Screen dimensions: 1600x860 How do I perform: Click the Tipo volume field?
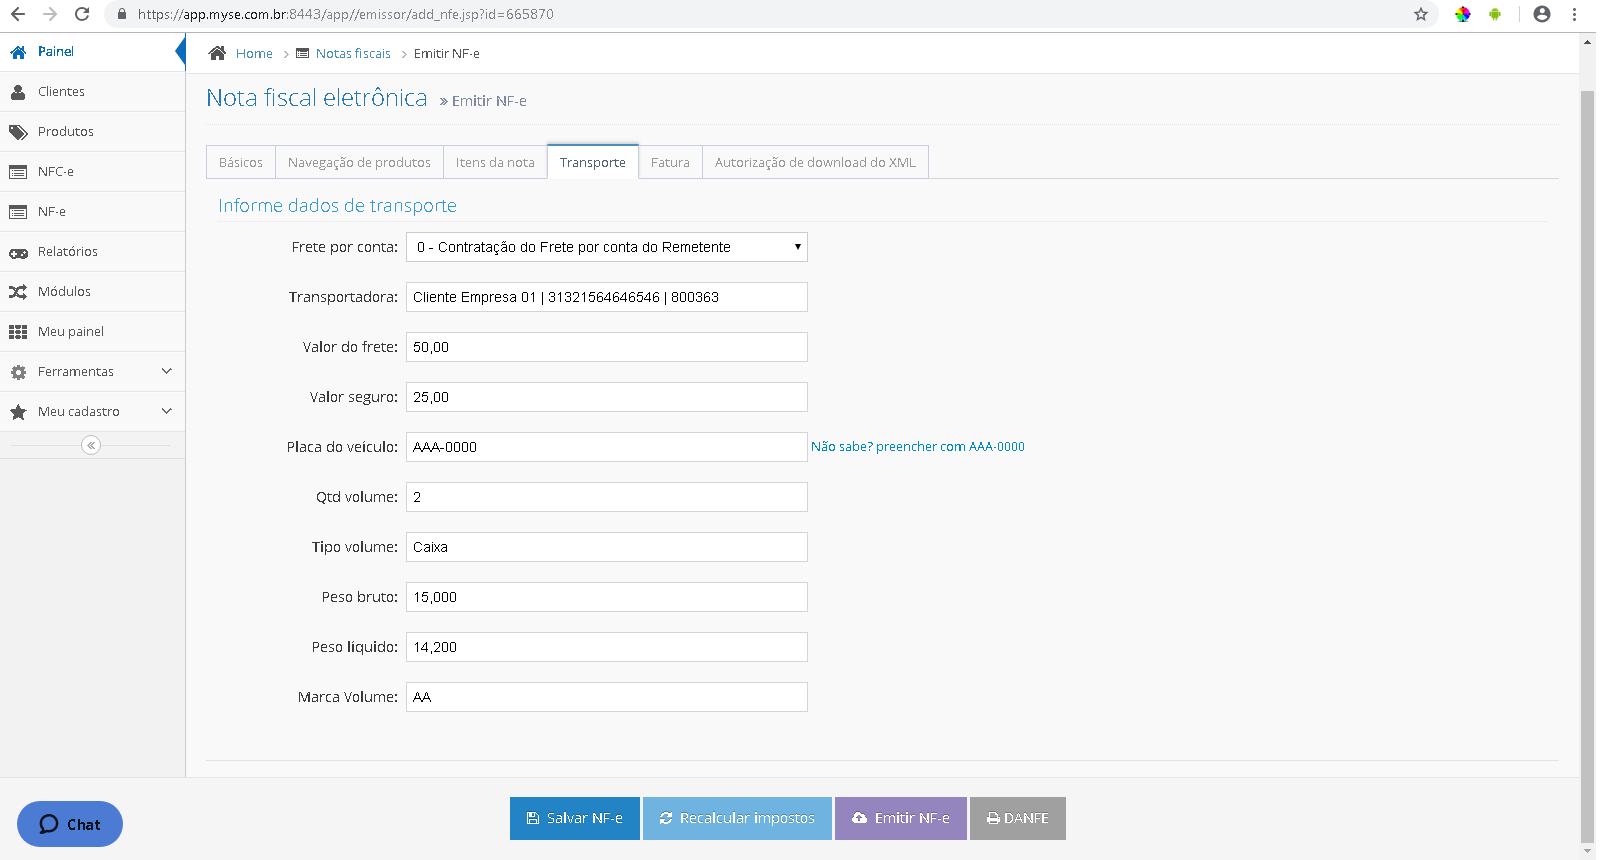pyautogui.click(x=607, y=547)
